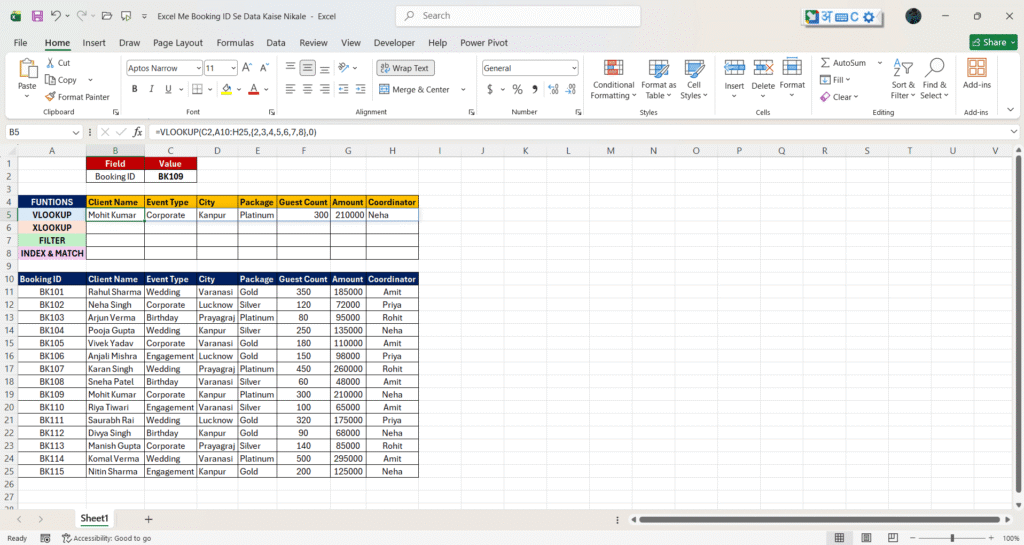The width and height of the screenshot is (1024, 545).
Task: Adjust the zoom slider in status bar
Action: tap(952, 538)
